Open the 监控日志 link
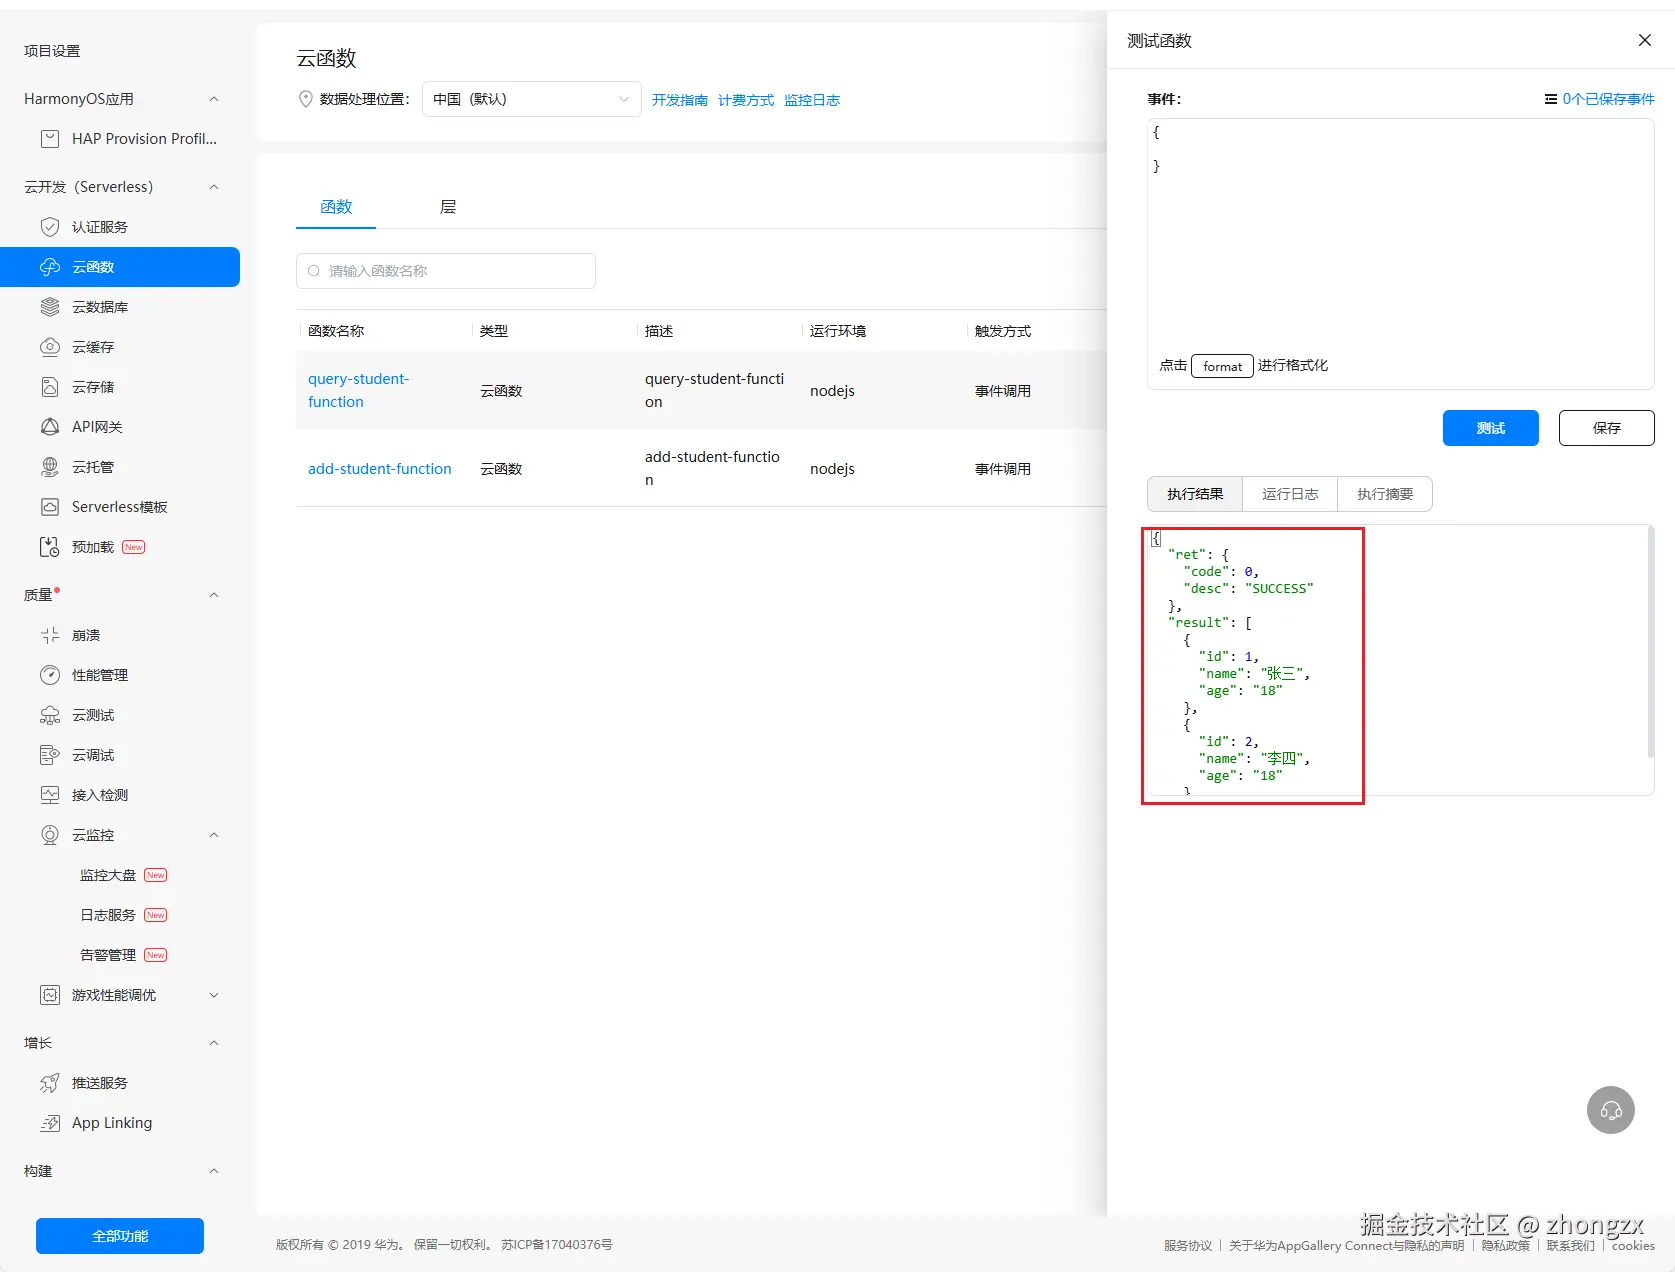Viewport: 1675px width, 1272px height. [x=812, y=100]
